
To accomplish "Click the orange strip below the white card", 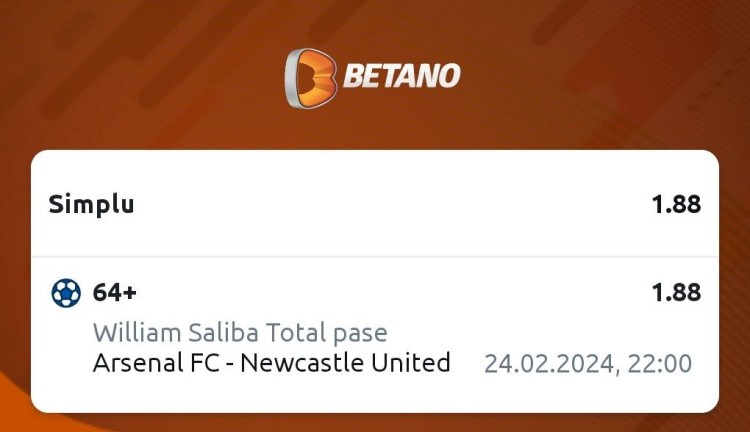I will (375, 423).
